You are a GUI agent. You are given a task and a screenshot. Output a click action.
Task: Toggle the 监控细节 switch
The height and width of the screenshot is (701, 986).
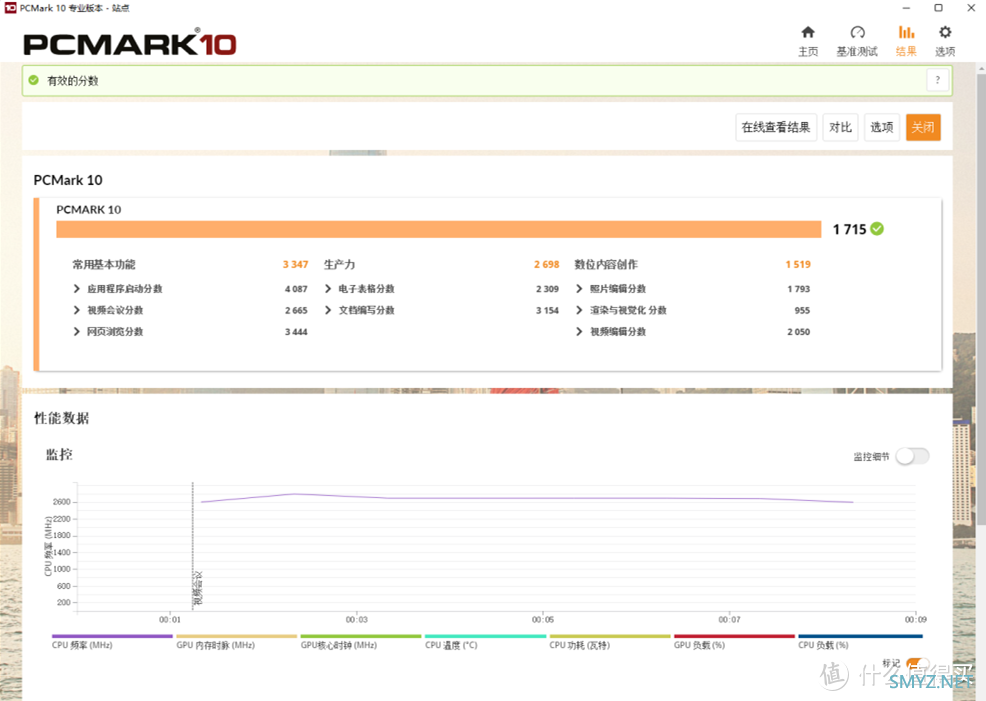pyautogui.click(x=912, y=456)
